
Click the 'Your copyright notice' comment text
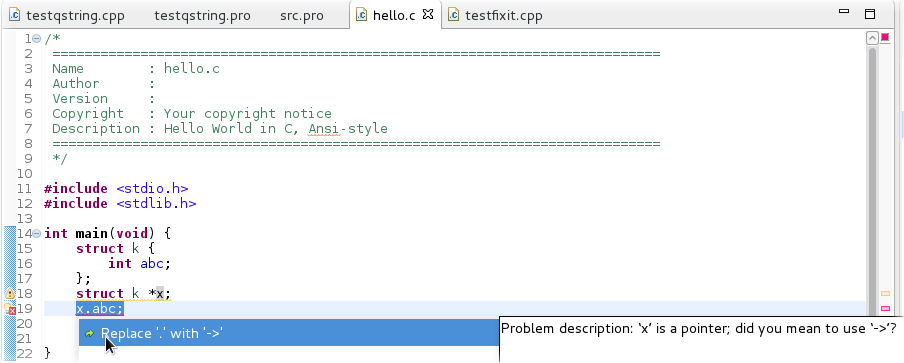248,114
